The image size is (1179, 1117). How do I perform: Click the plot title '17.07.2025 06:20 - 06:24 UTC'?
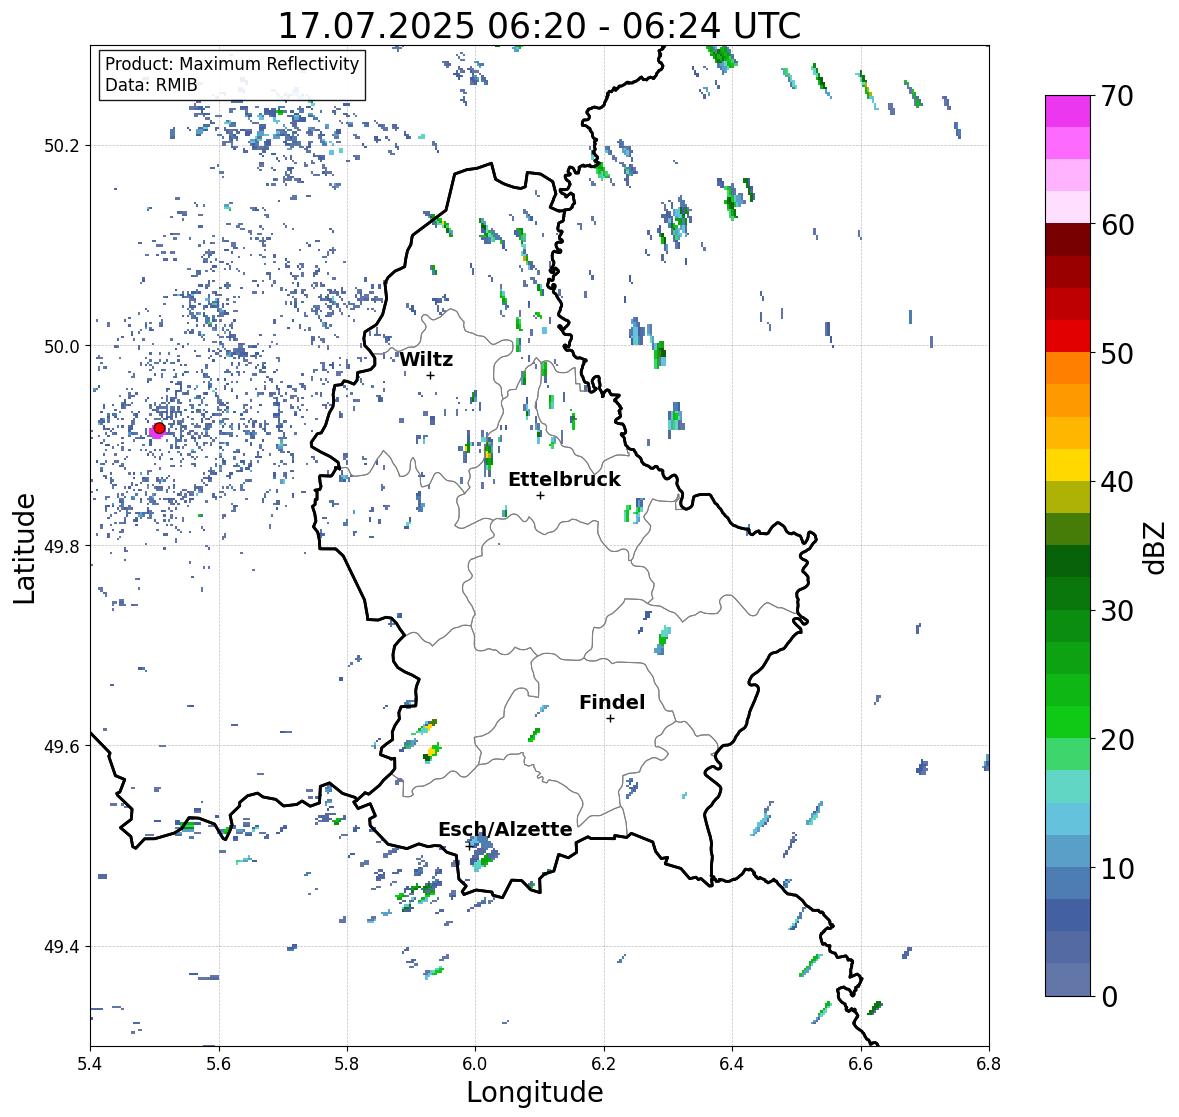tap(539, 26)
